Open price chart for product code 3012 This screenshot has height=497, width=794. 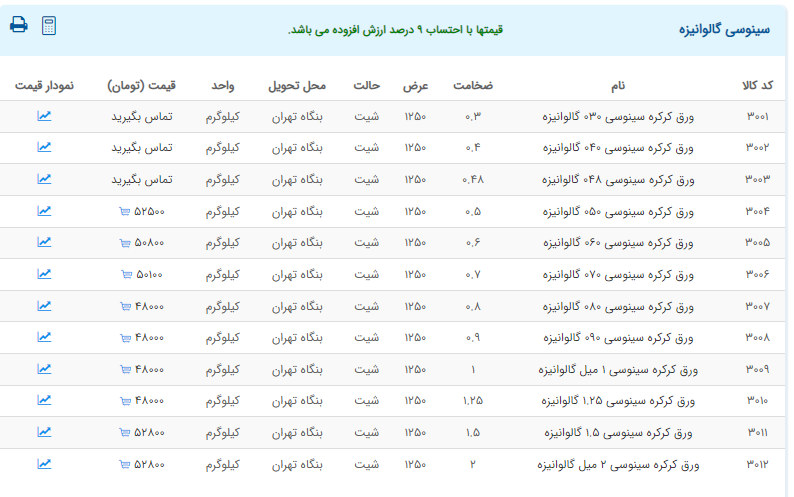tap(44, 464)
